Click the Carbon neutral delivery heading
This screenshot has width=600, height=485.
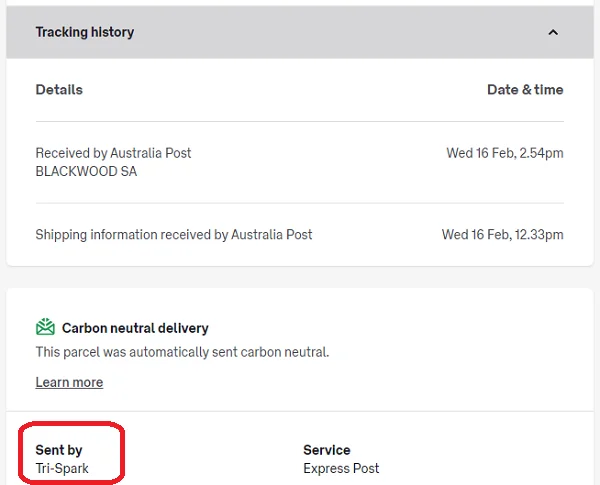pos(135,328)
